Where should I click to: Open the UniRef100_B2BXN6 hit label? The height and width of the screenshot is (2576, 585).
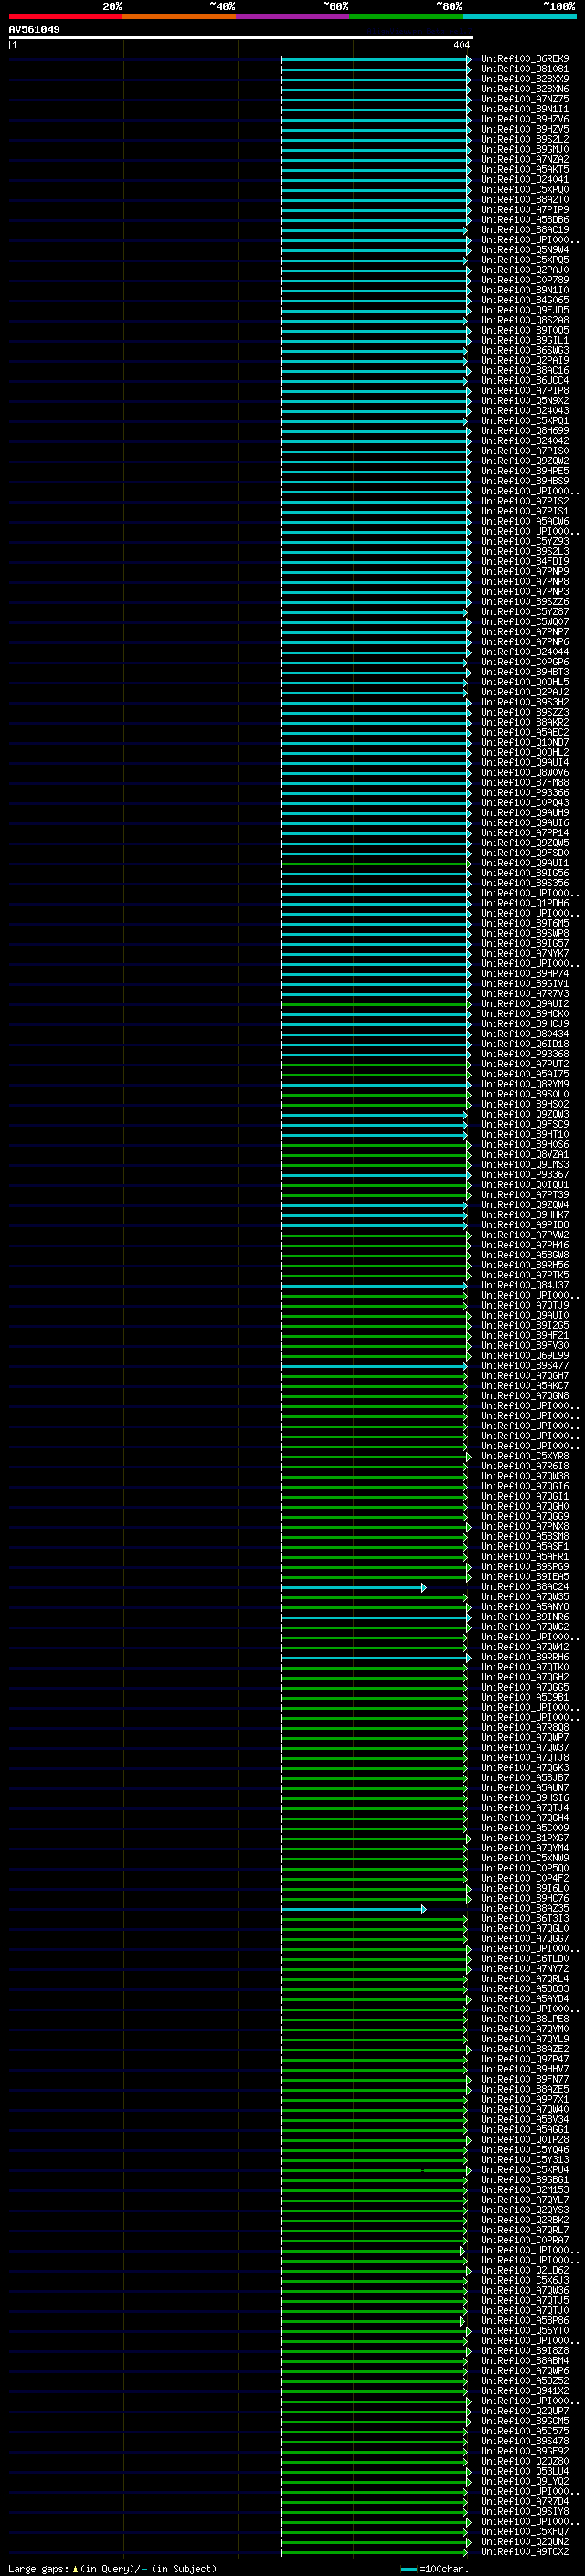(x=525, y=89)
